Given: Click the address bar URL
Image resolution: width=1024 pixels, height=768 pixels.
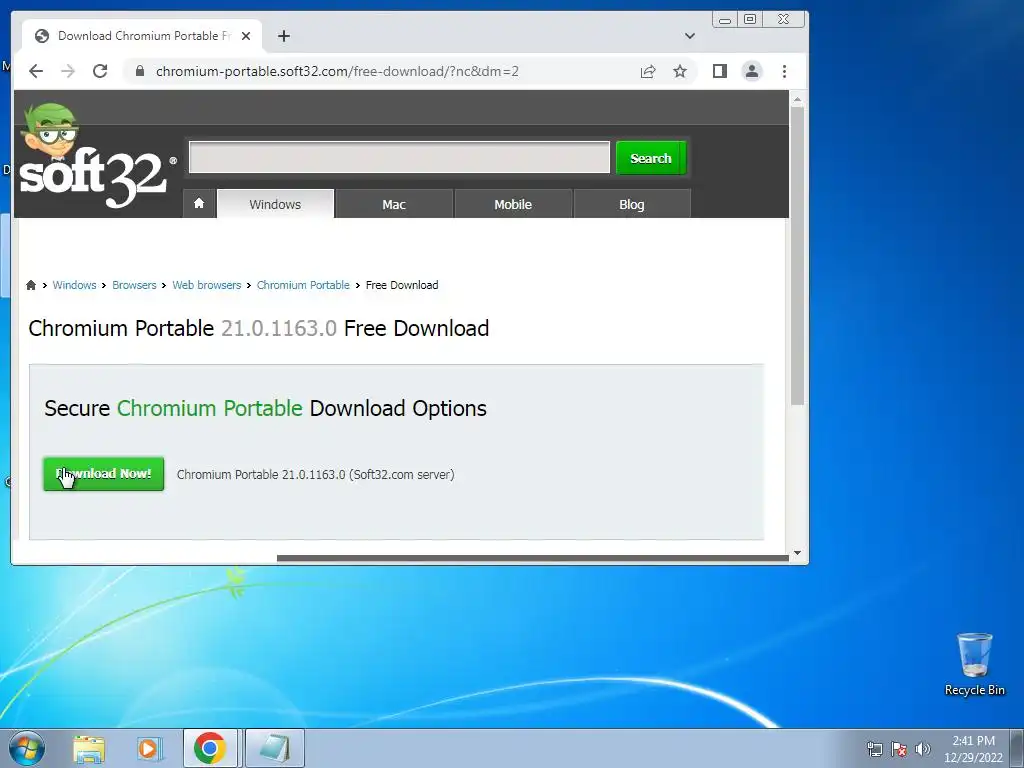Looking at the screenshot, I should click(337, 71).
